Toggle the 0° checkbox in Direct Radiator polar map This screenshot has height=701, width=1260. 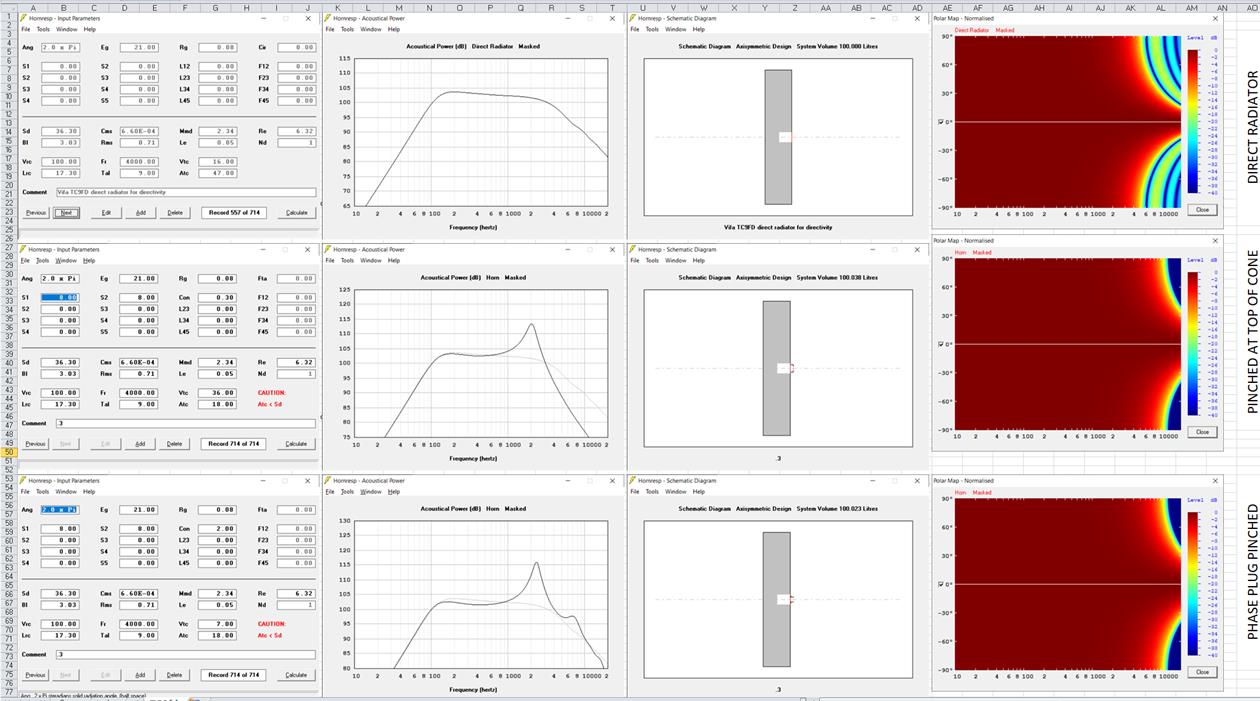[x=941, y=122]
